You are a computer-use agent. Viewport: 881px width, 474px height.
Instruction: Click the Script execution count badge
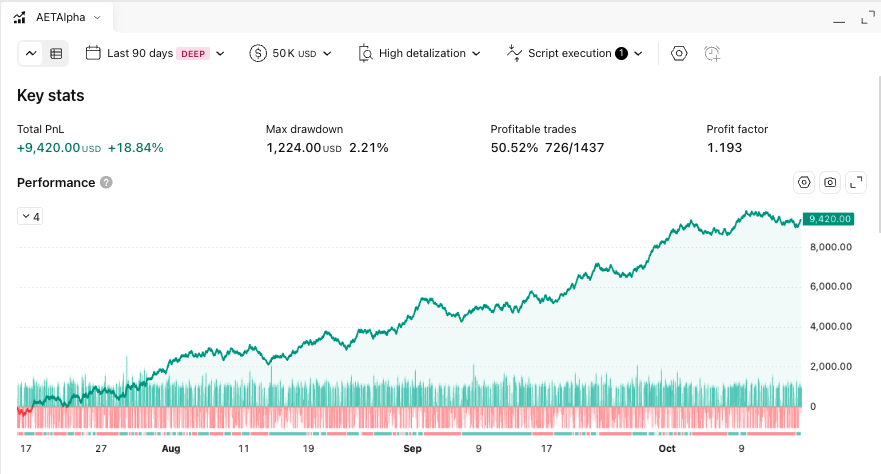tap(621, 53)
